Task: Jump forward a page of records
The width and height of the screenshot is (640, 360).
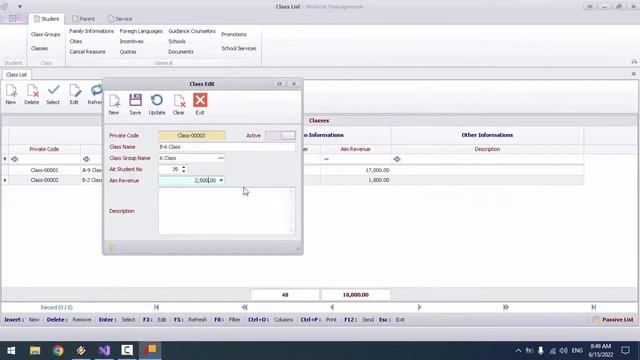Action: click(x=506, y=307)
